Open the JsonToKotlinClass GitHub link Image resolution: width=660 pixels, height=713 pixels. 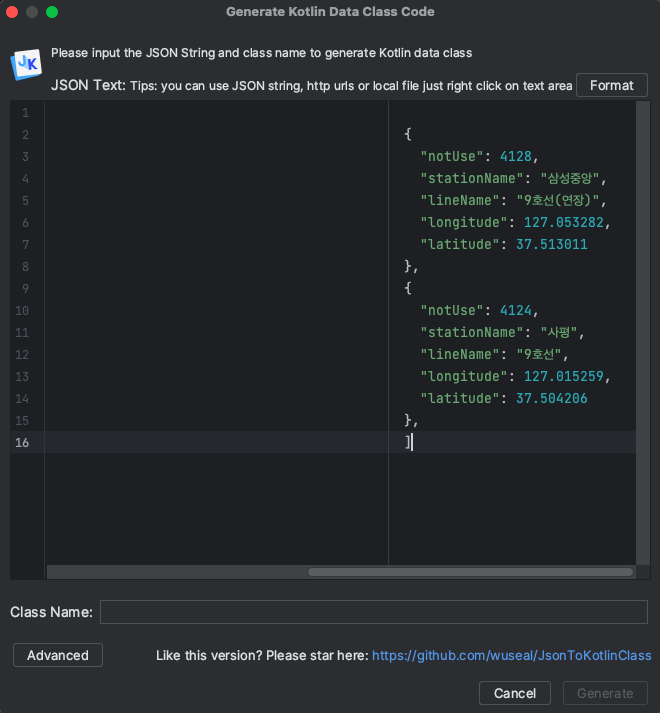[x=511, y=655]
